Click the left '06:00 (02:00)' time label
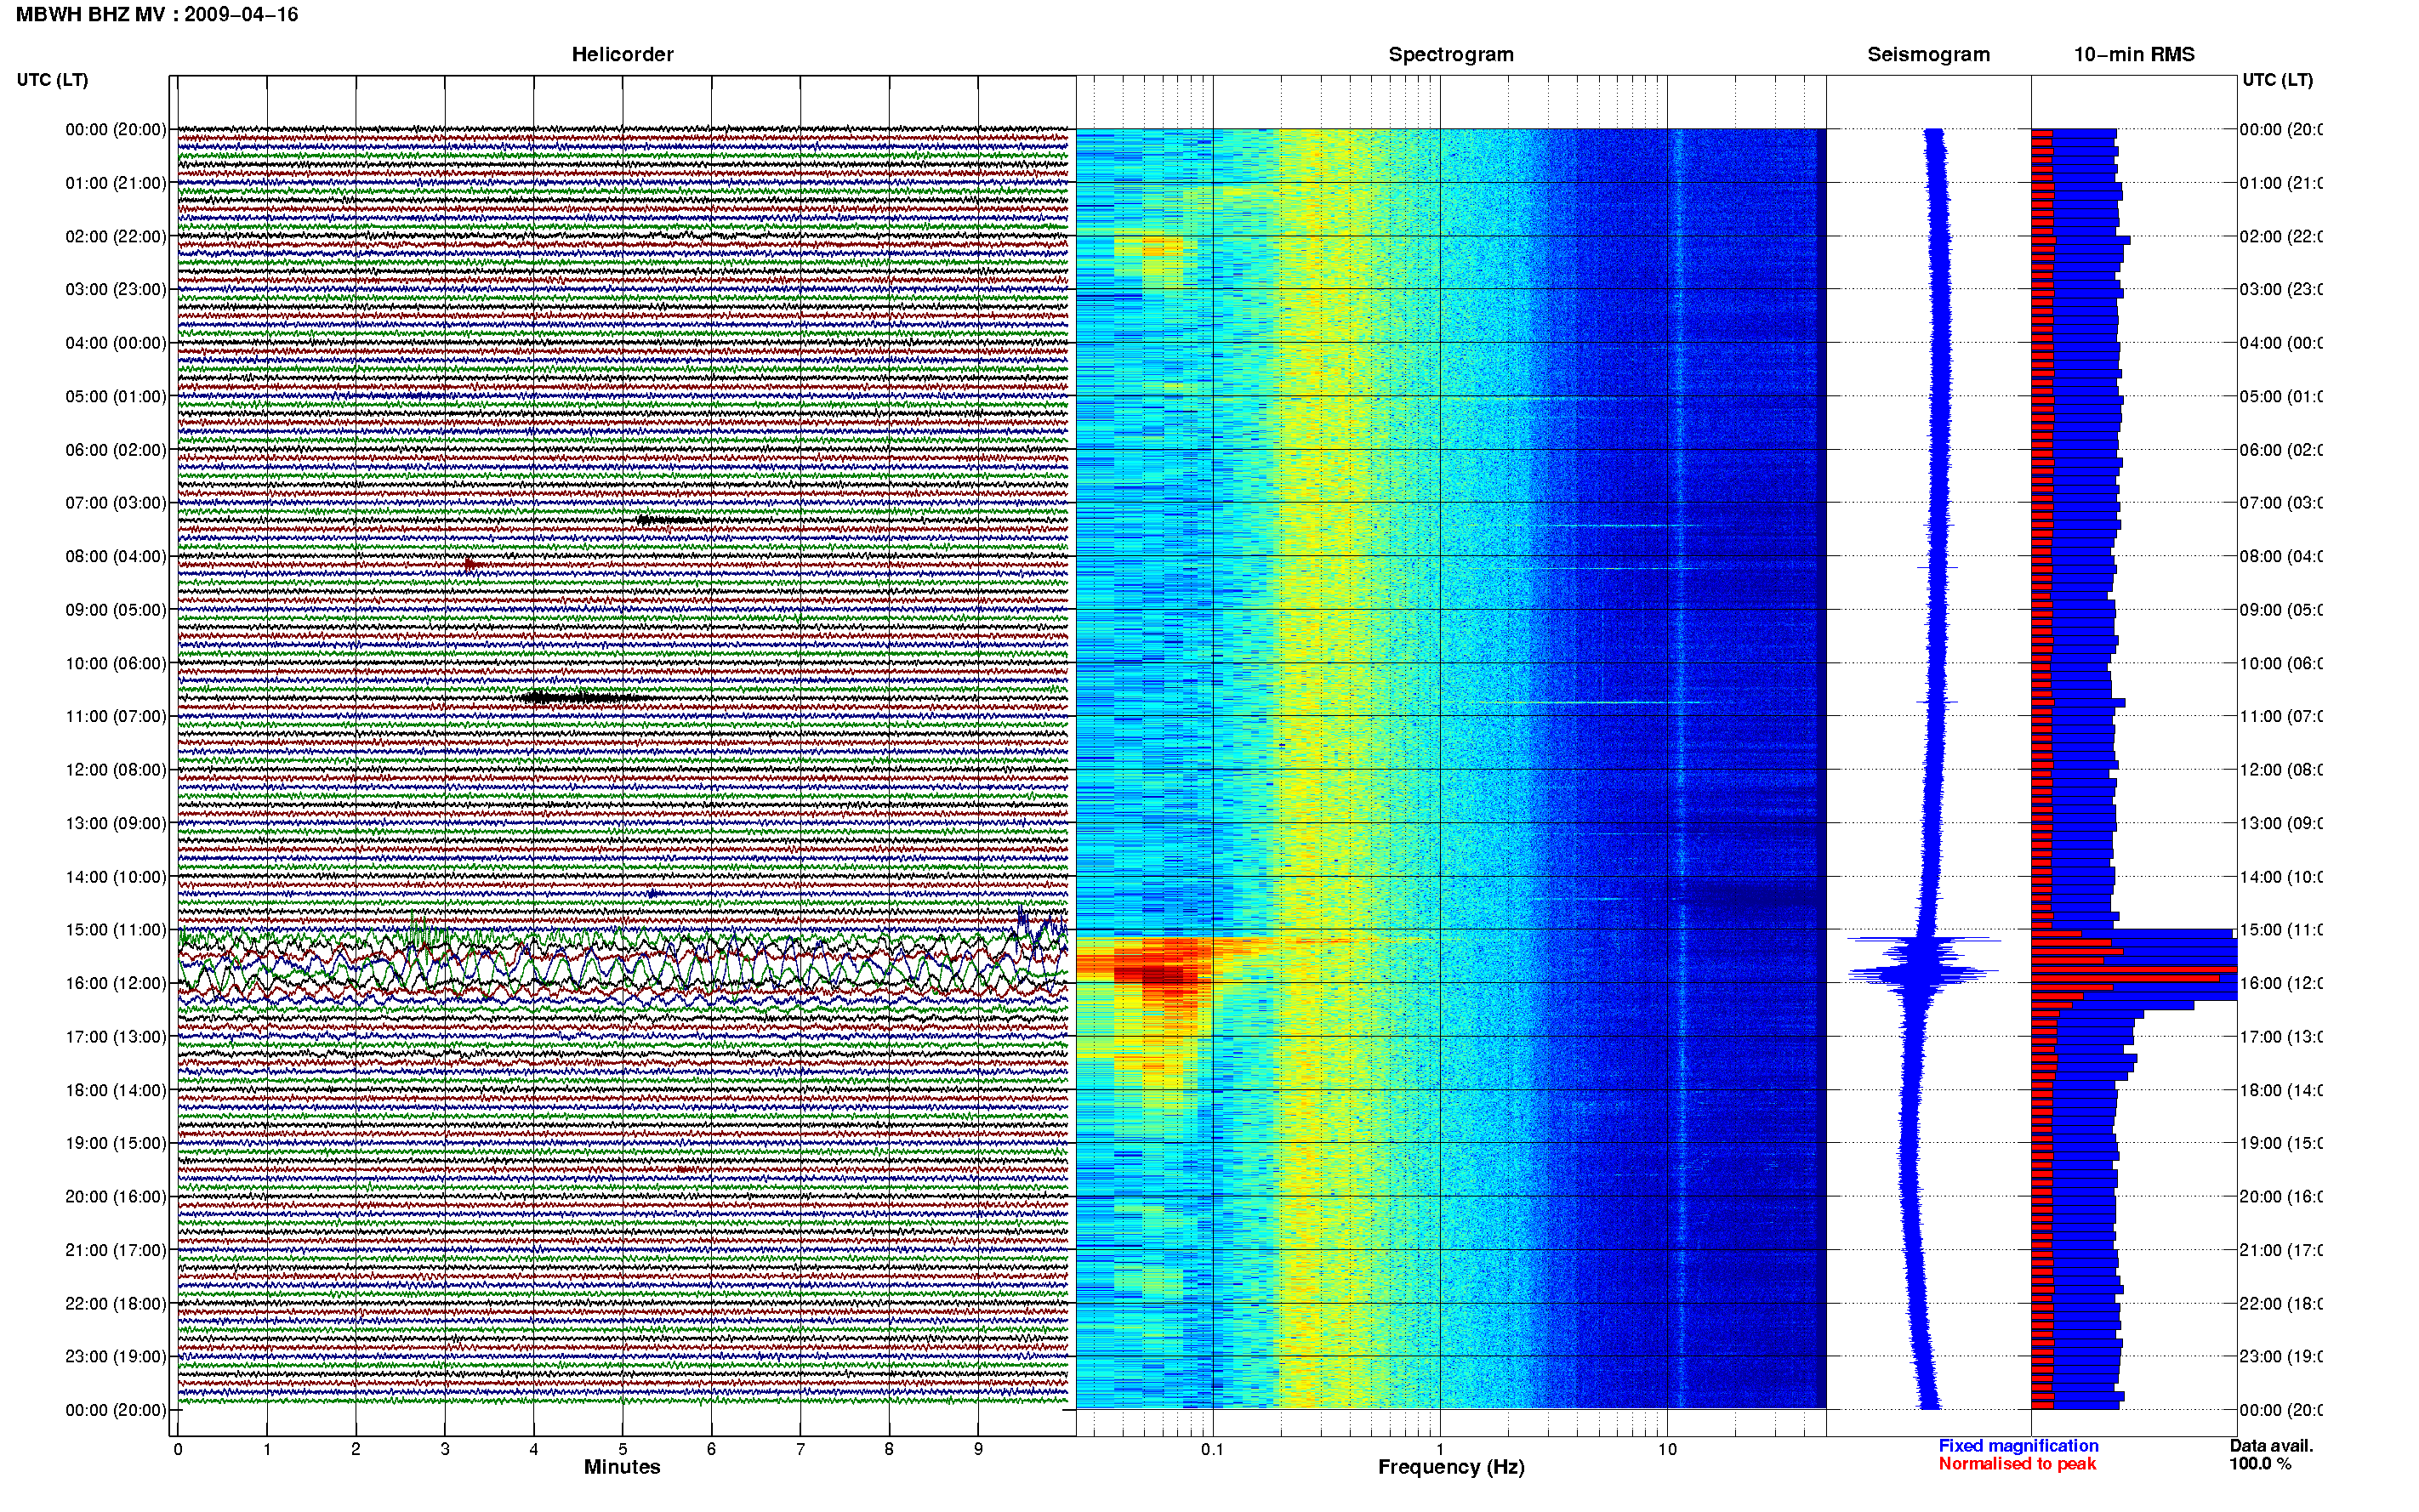Image resolution: width=2419 pixels, height=1512 pixels. pyautogui.click(x=116, y=450)
